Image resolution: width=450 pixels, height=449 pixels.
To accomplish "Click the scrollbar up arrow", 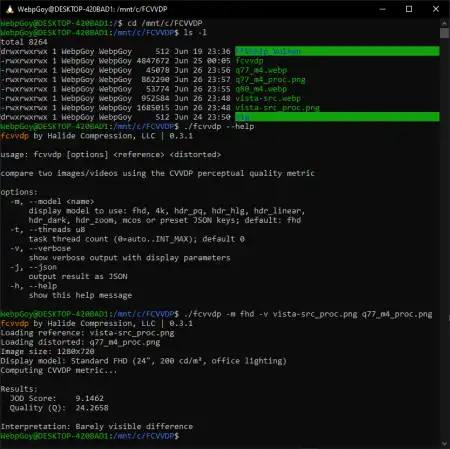I will [x=444, y=23].
